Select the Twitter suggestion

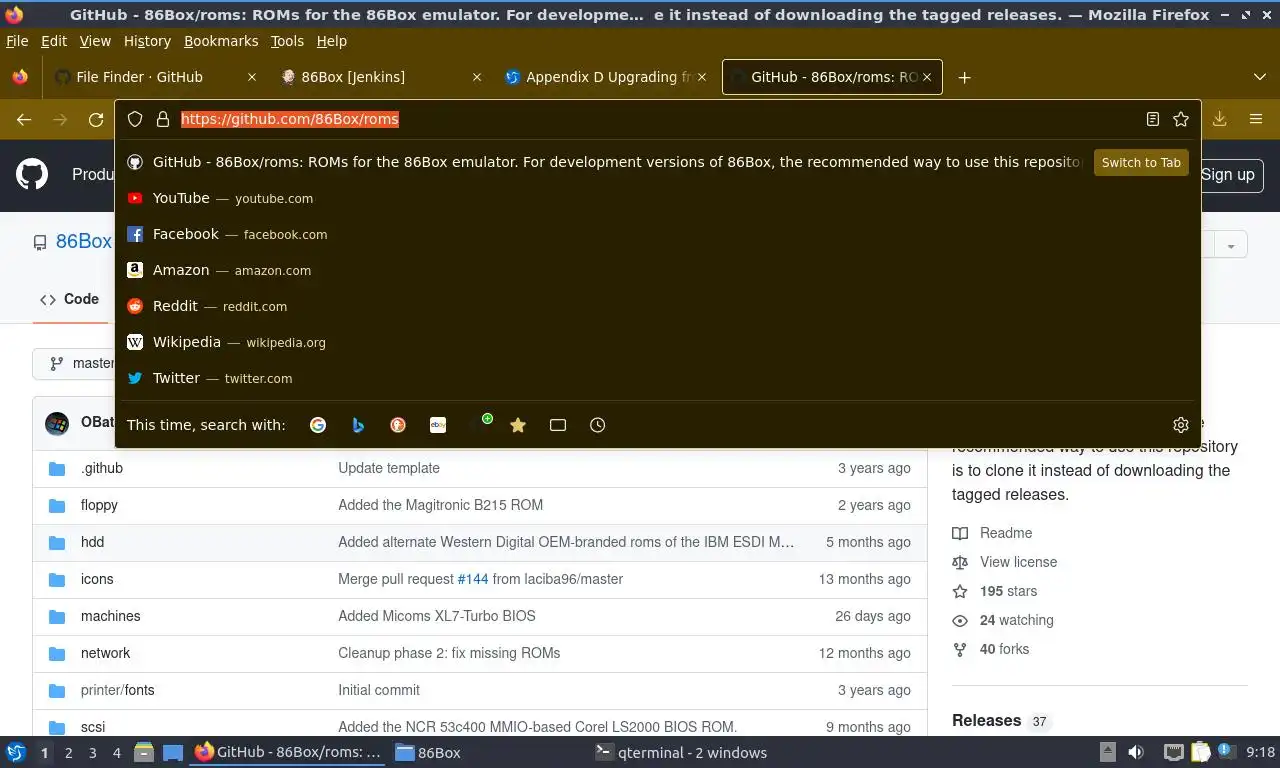point(658,378)
